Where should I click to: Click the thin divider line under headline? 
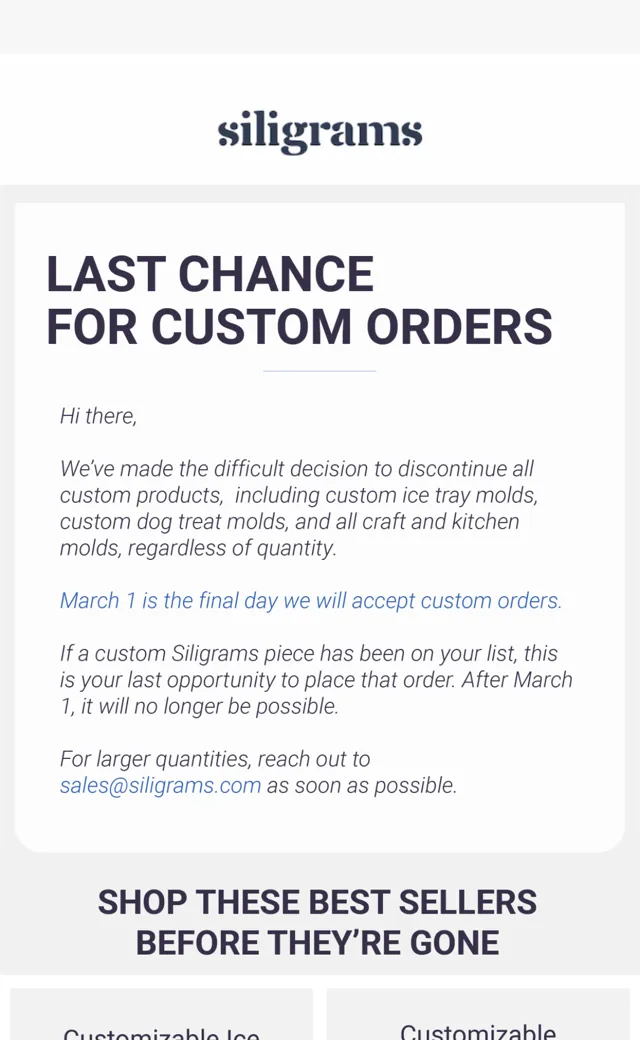click(320, 371)
